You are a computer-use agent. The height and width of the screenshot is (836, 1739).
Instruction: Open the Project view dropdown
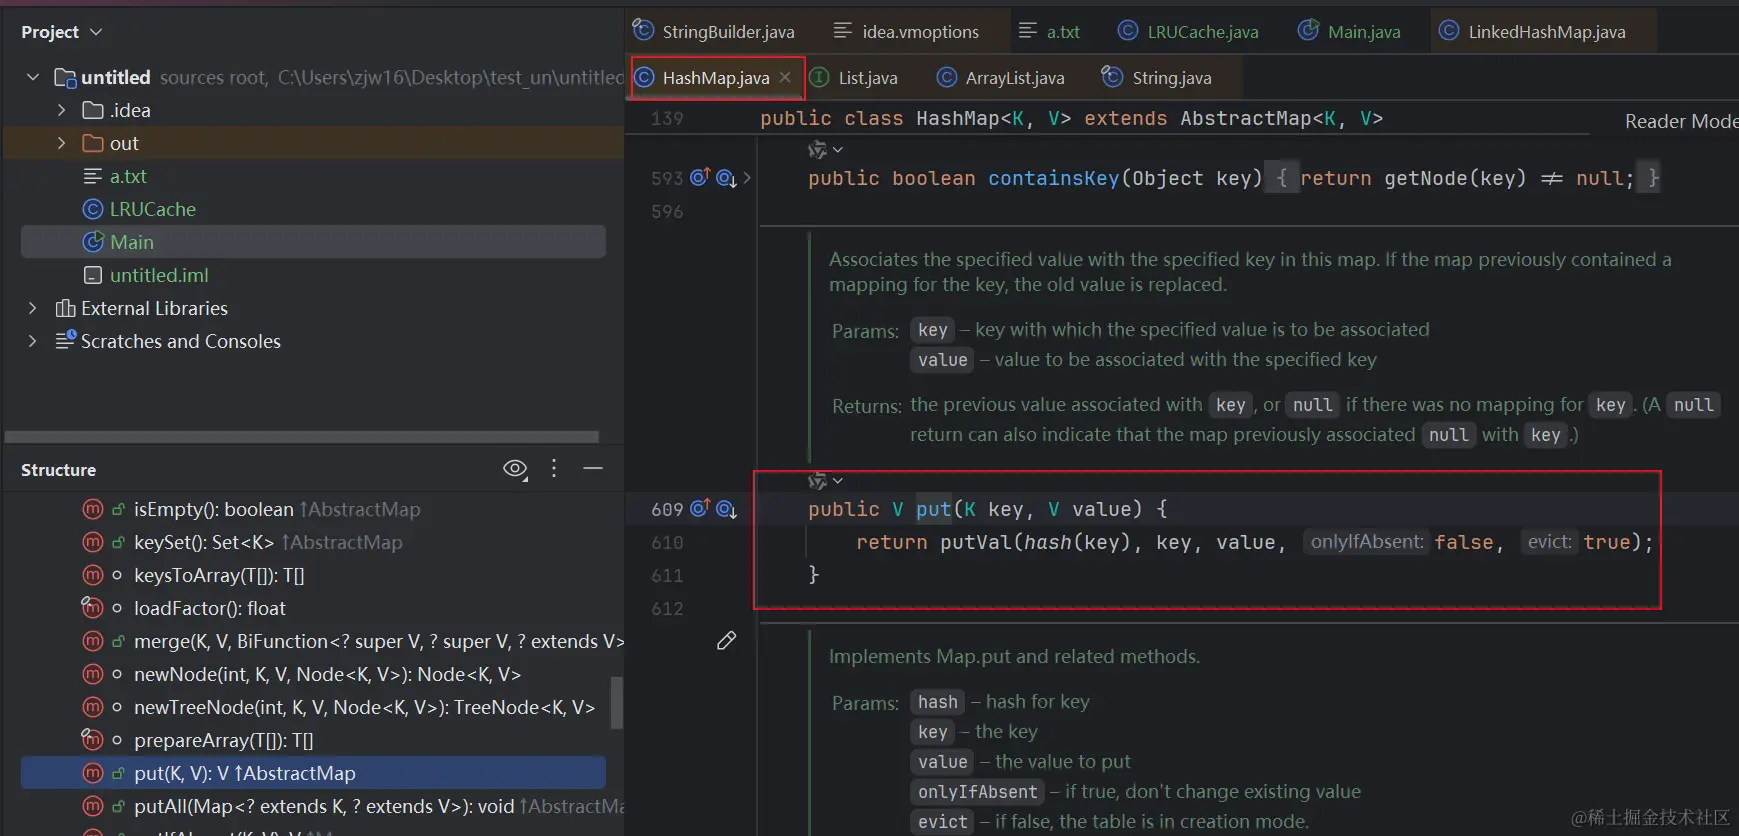[61, 32]
